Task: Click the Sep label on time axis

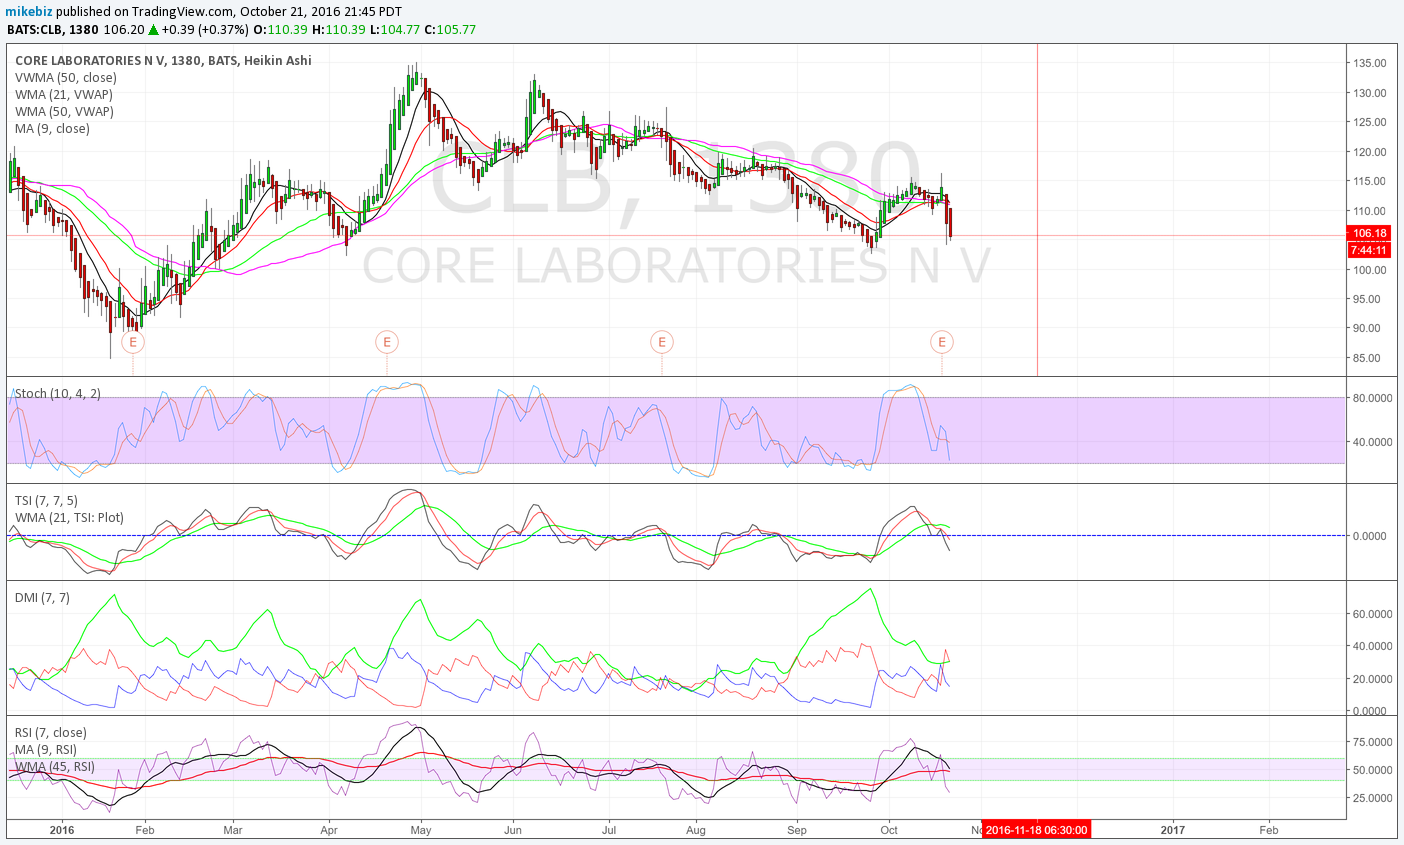Action: pos(797,829)
